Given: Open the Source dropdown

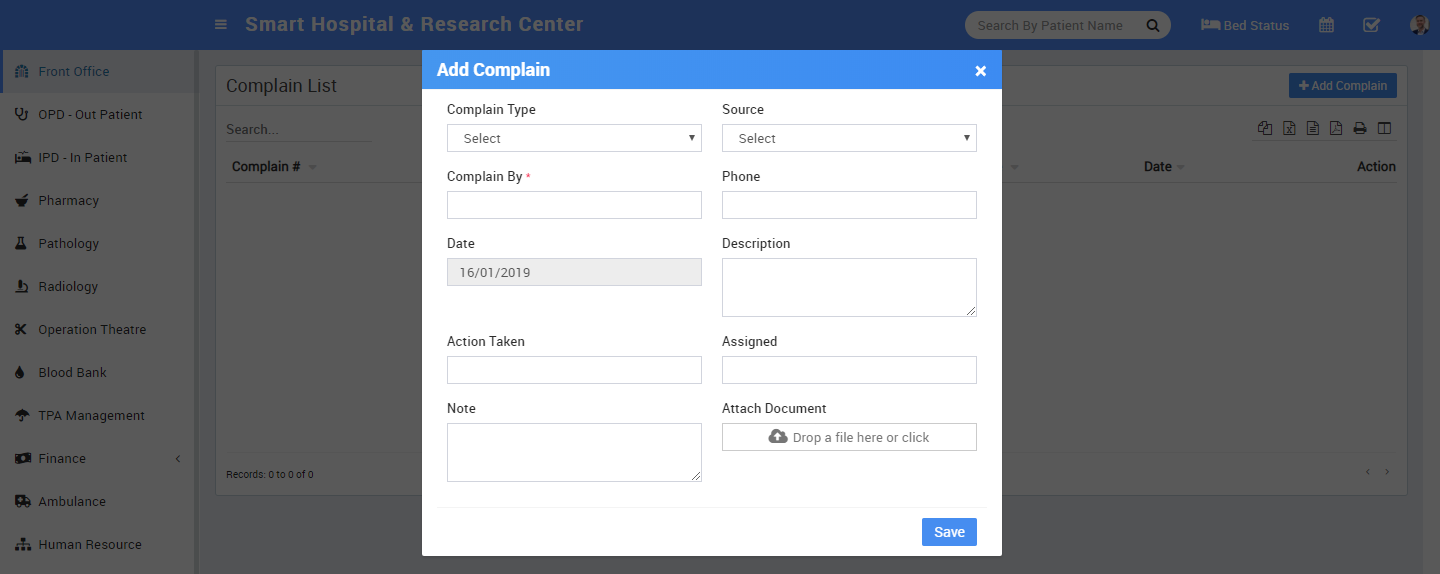Looking at the screenshot, I should (849, 138).
